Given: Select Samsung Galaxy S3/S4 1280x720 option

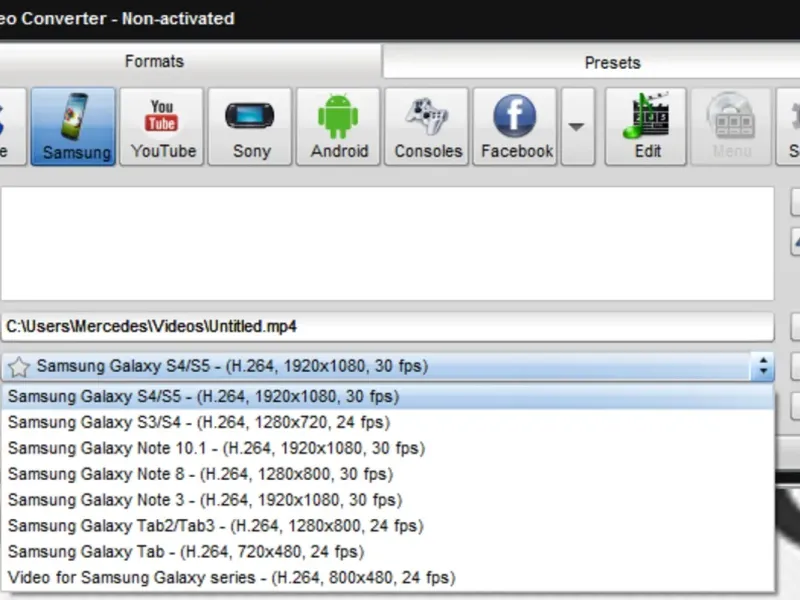Looking at the screenshot, I should [388, 422].
